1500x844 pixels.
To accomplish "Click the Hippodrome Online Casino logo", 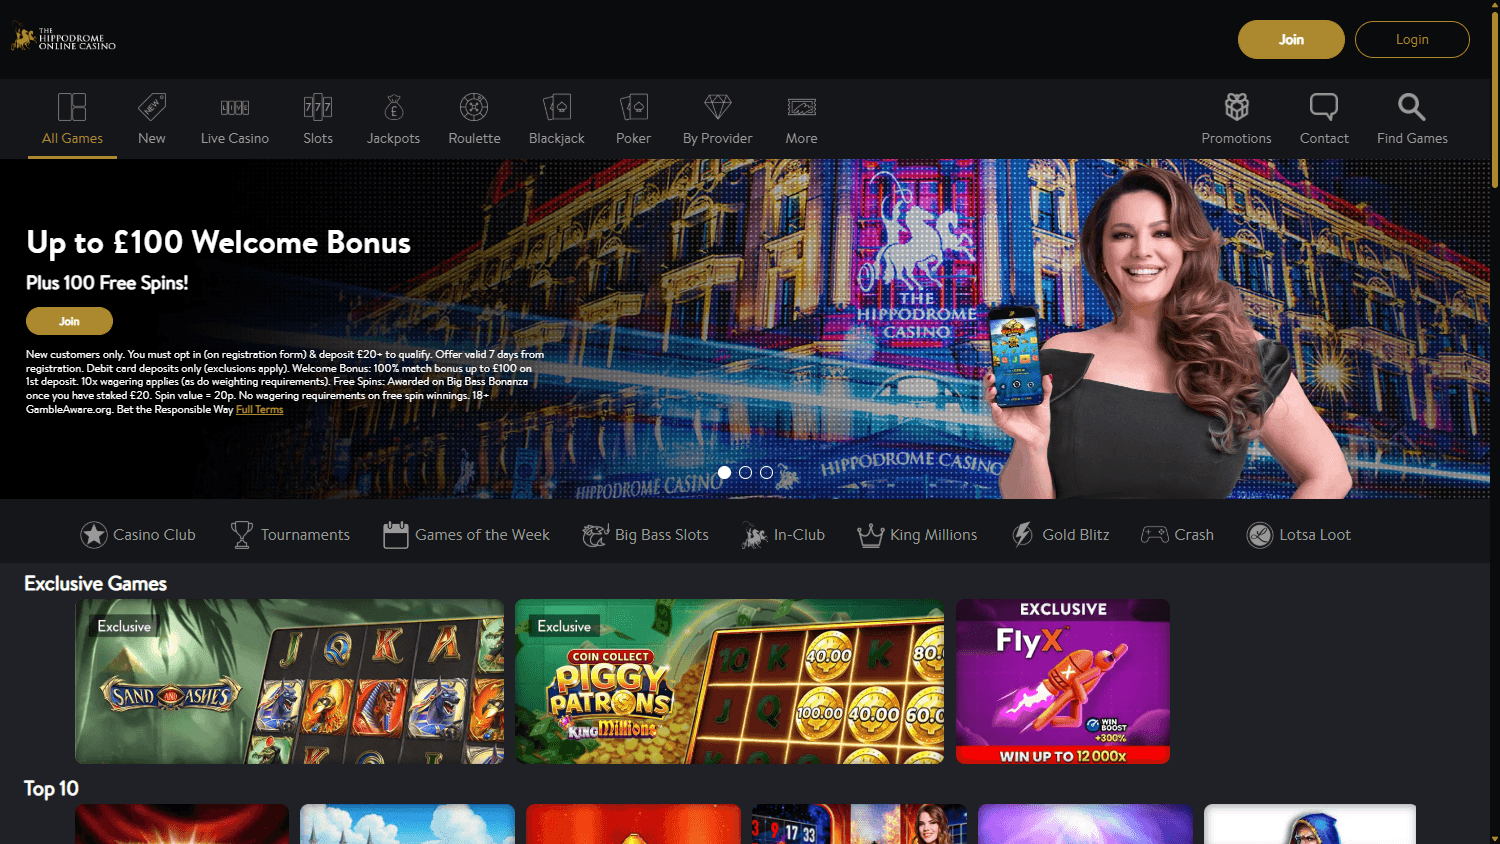I will [x=63, y=39].
